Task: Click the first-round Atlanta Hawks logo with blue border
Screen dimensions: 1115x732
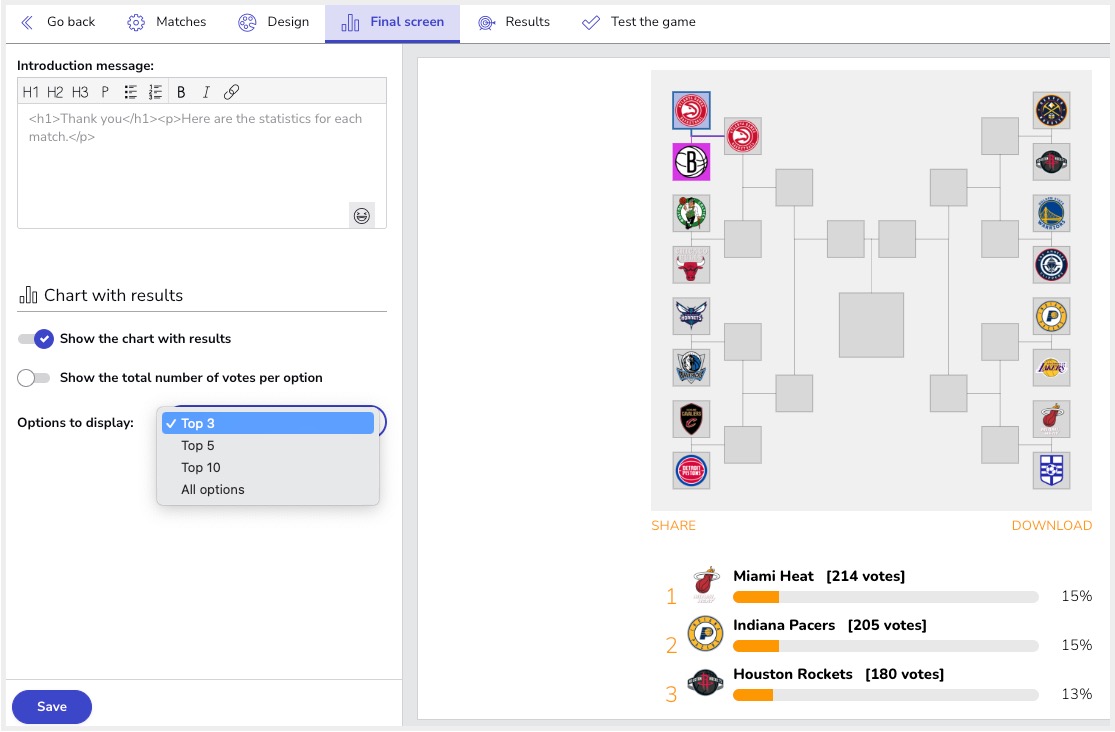Action: 691,110
